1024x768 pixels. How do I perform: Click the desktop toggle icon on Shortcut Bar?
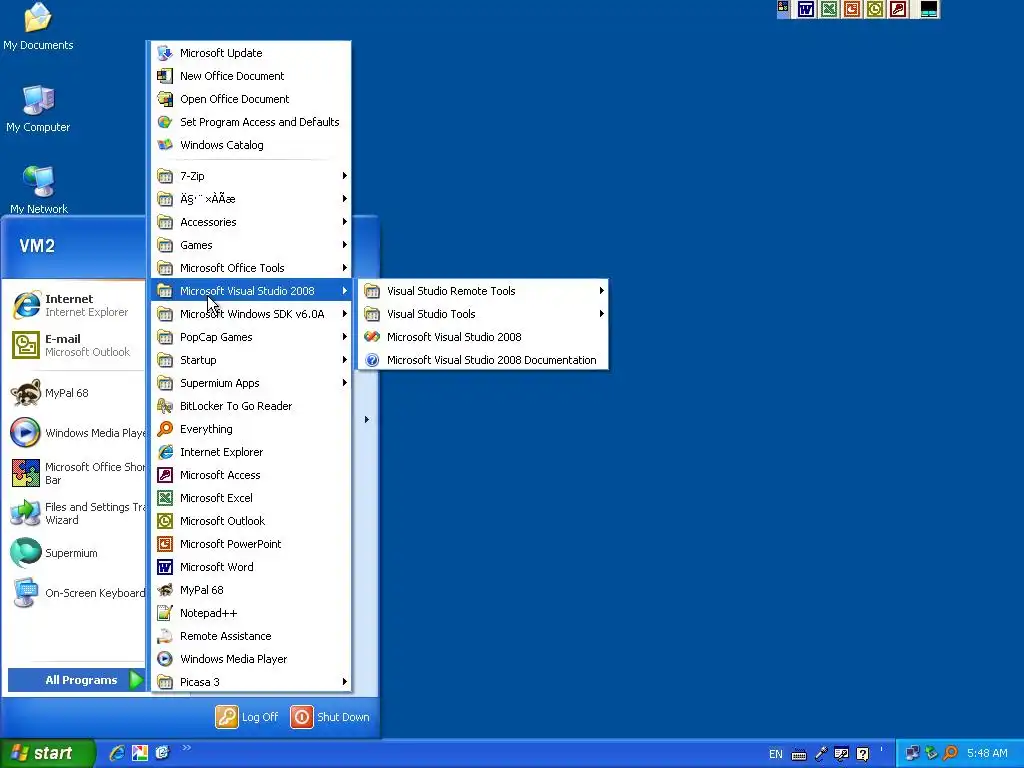click(x=929, y=9)
